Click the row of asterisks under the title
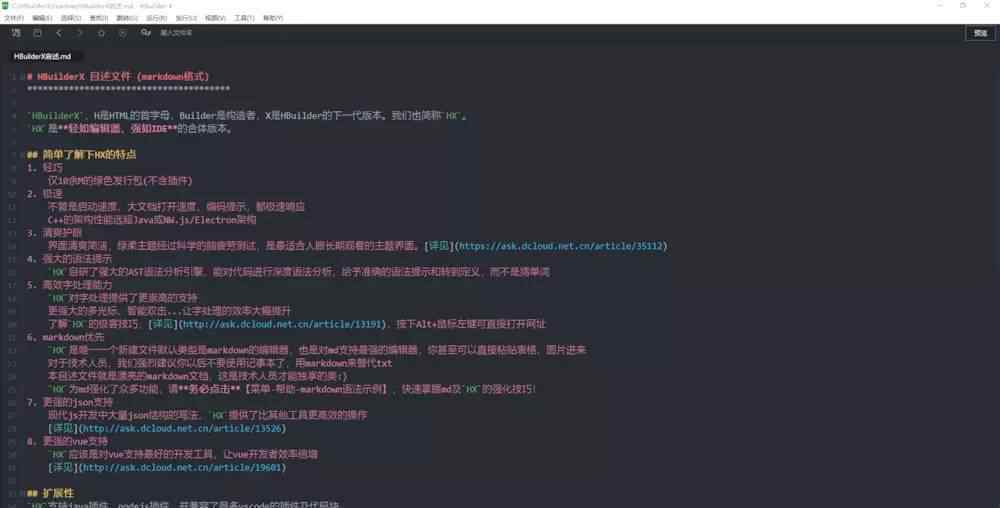Screen dimensions: 1000x508 click(128, 89)
